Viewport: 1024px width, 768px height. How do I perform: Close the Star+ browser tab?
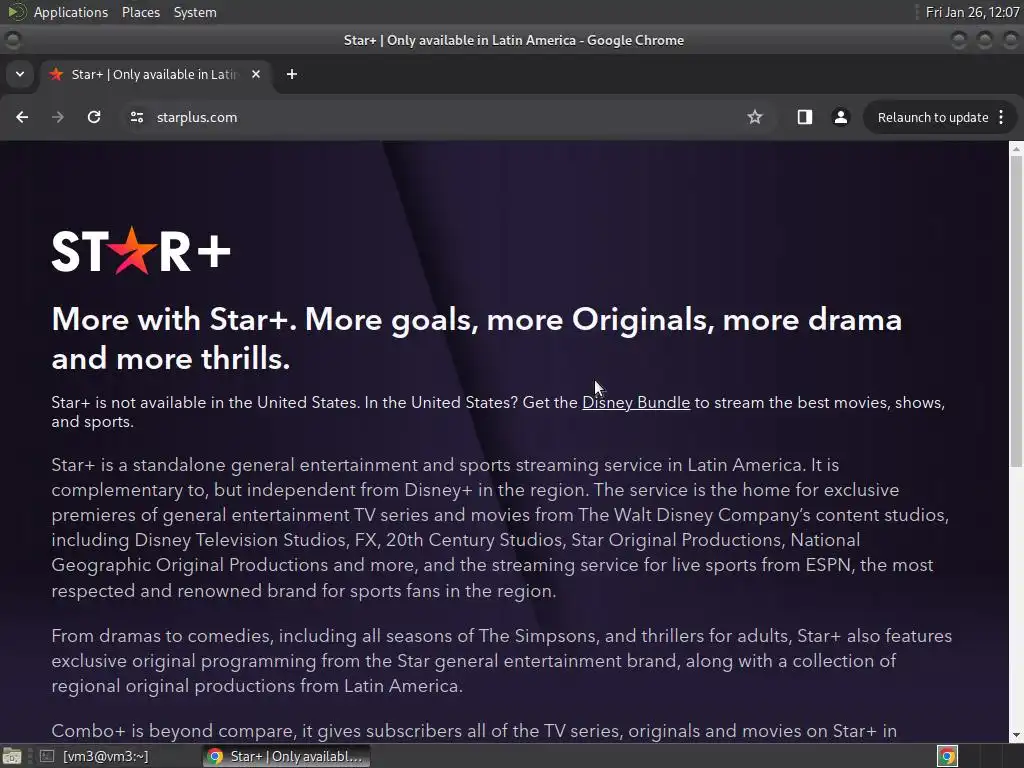(x=256, y=74)
